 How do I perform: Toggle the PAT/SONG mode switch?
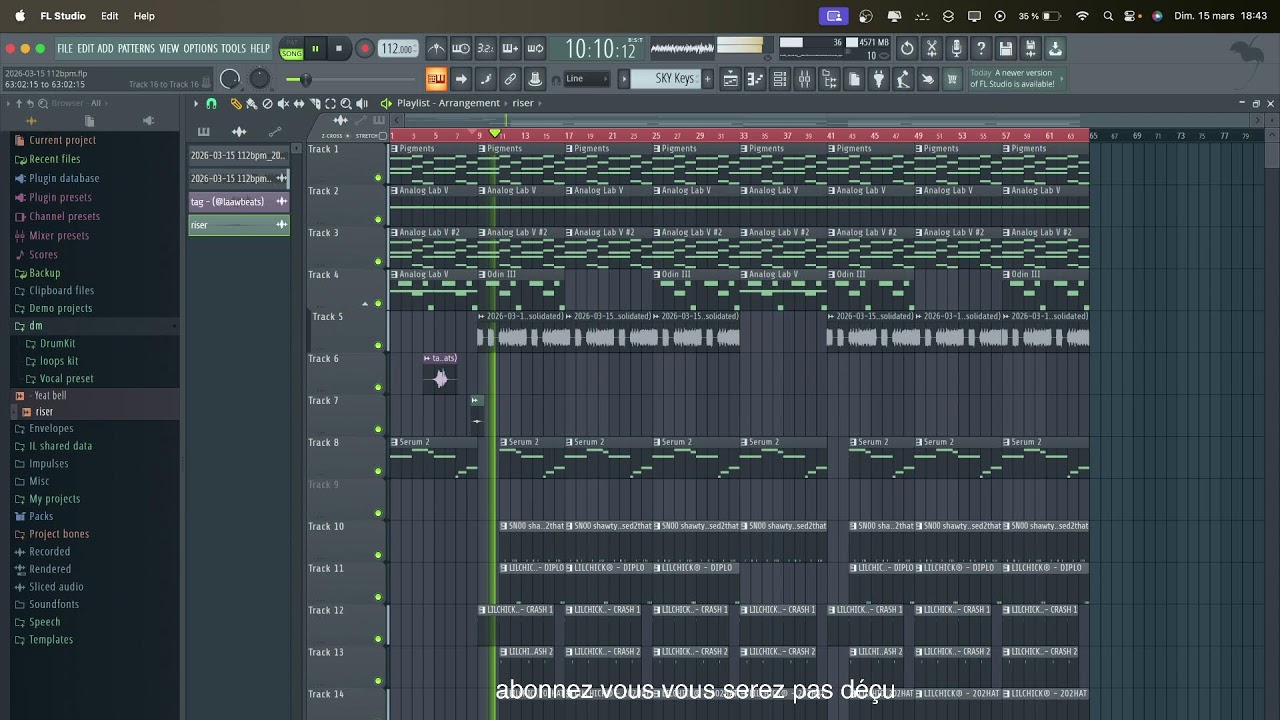tap(291, 49)
